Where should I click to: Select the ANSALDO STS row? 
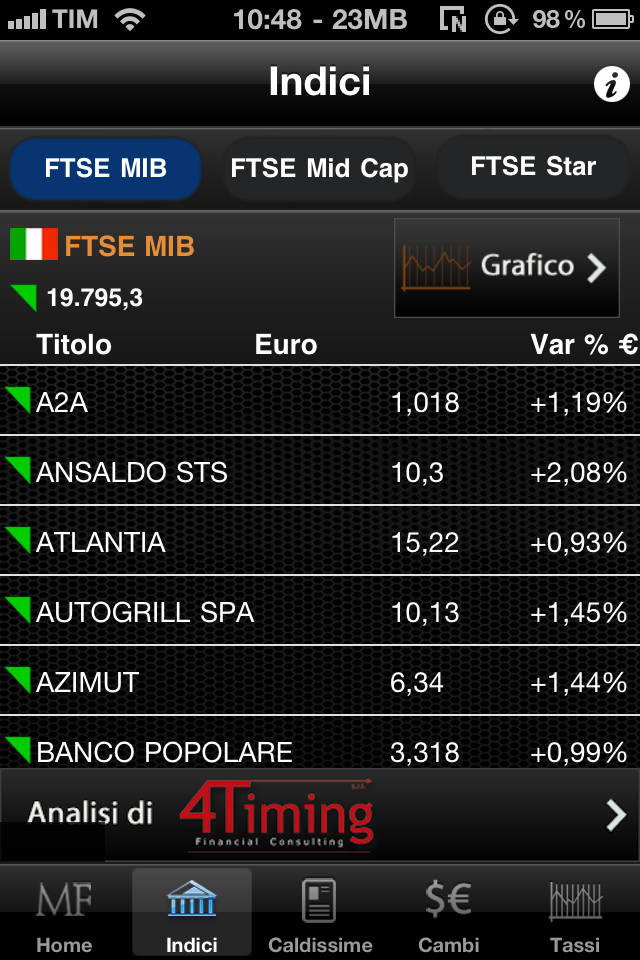click(x=320, y=472)
